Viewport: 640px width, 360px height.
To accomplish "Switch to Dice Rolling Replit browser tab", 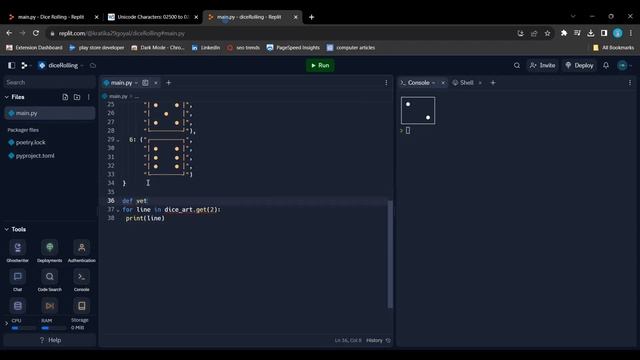I will point(53,17).
